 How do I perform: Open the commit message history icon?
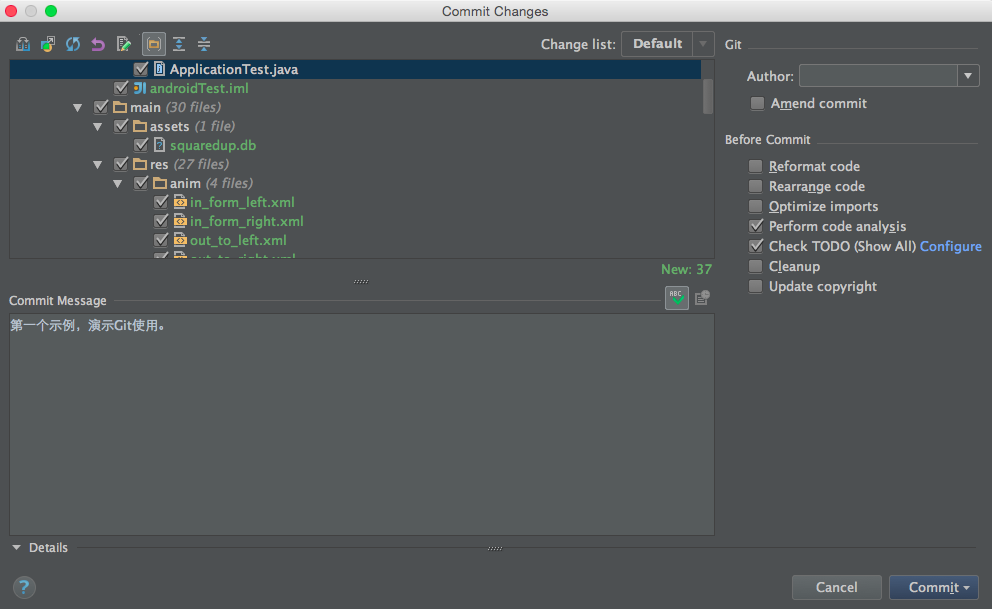702,297
